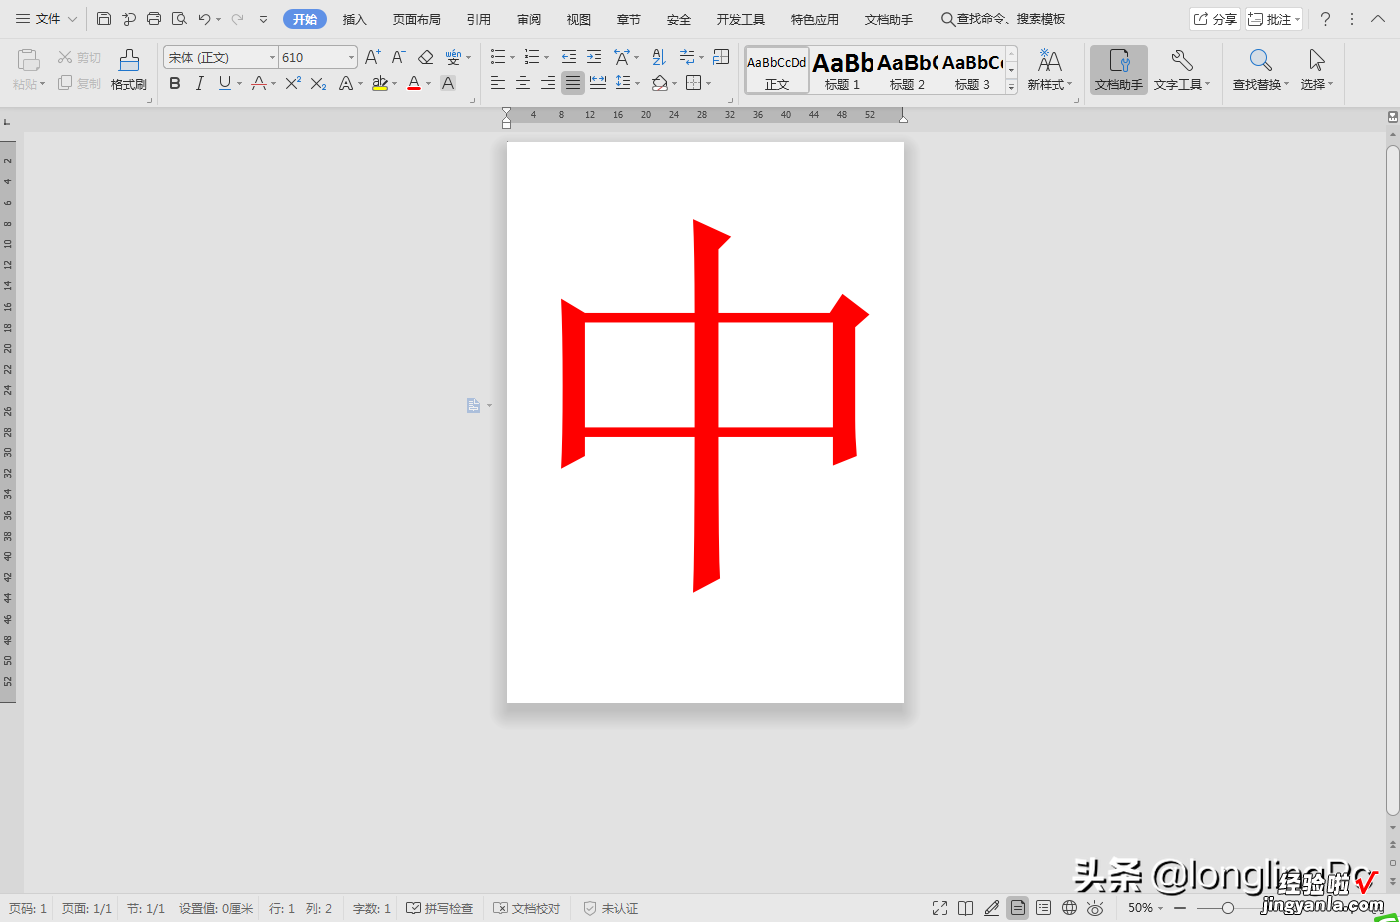Screen dimensions: 1400x922
Task: Click the Center align icon
Action: (523, 84)
